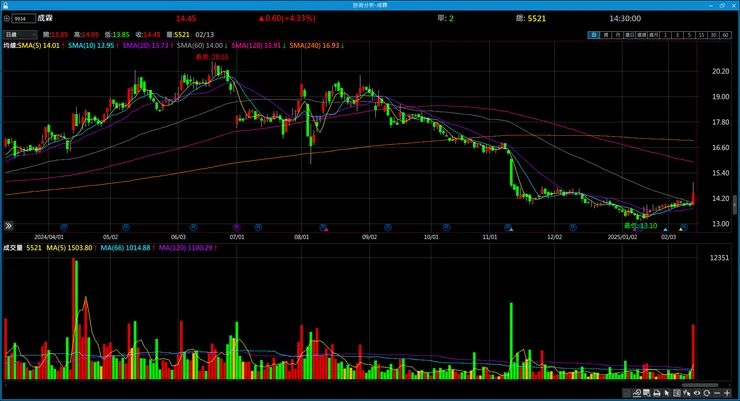Click the yellow triangle marker after 02/03
This screenshot has height=401, width=740.
tap(681, 229)
